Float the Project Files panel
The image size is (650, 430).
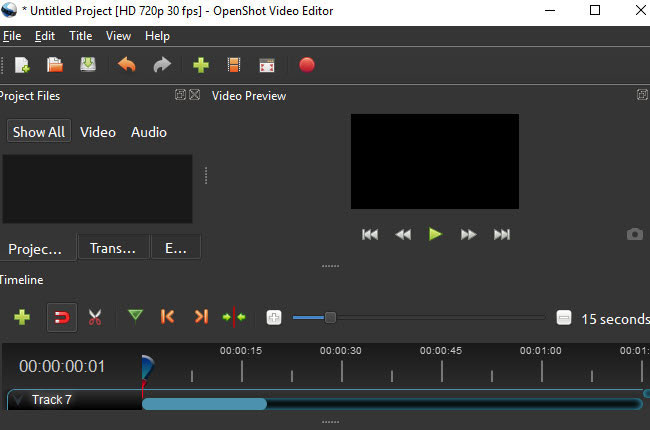coord(180,95)
